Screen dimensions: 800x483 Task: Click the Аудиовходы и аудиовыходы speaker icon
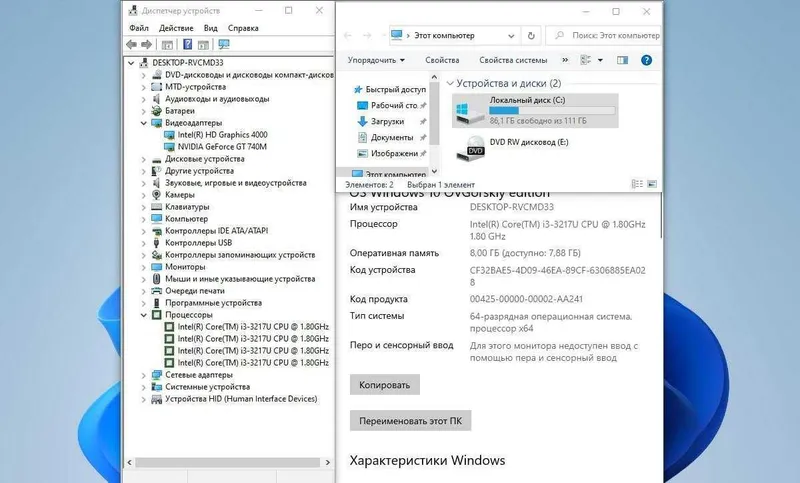tap(157, 99)
